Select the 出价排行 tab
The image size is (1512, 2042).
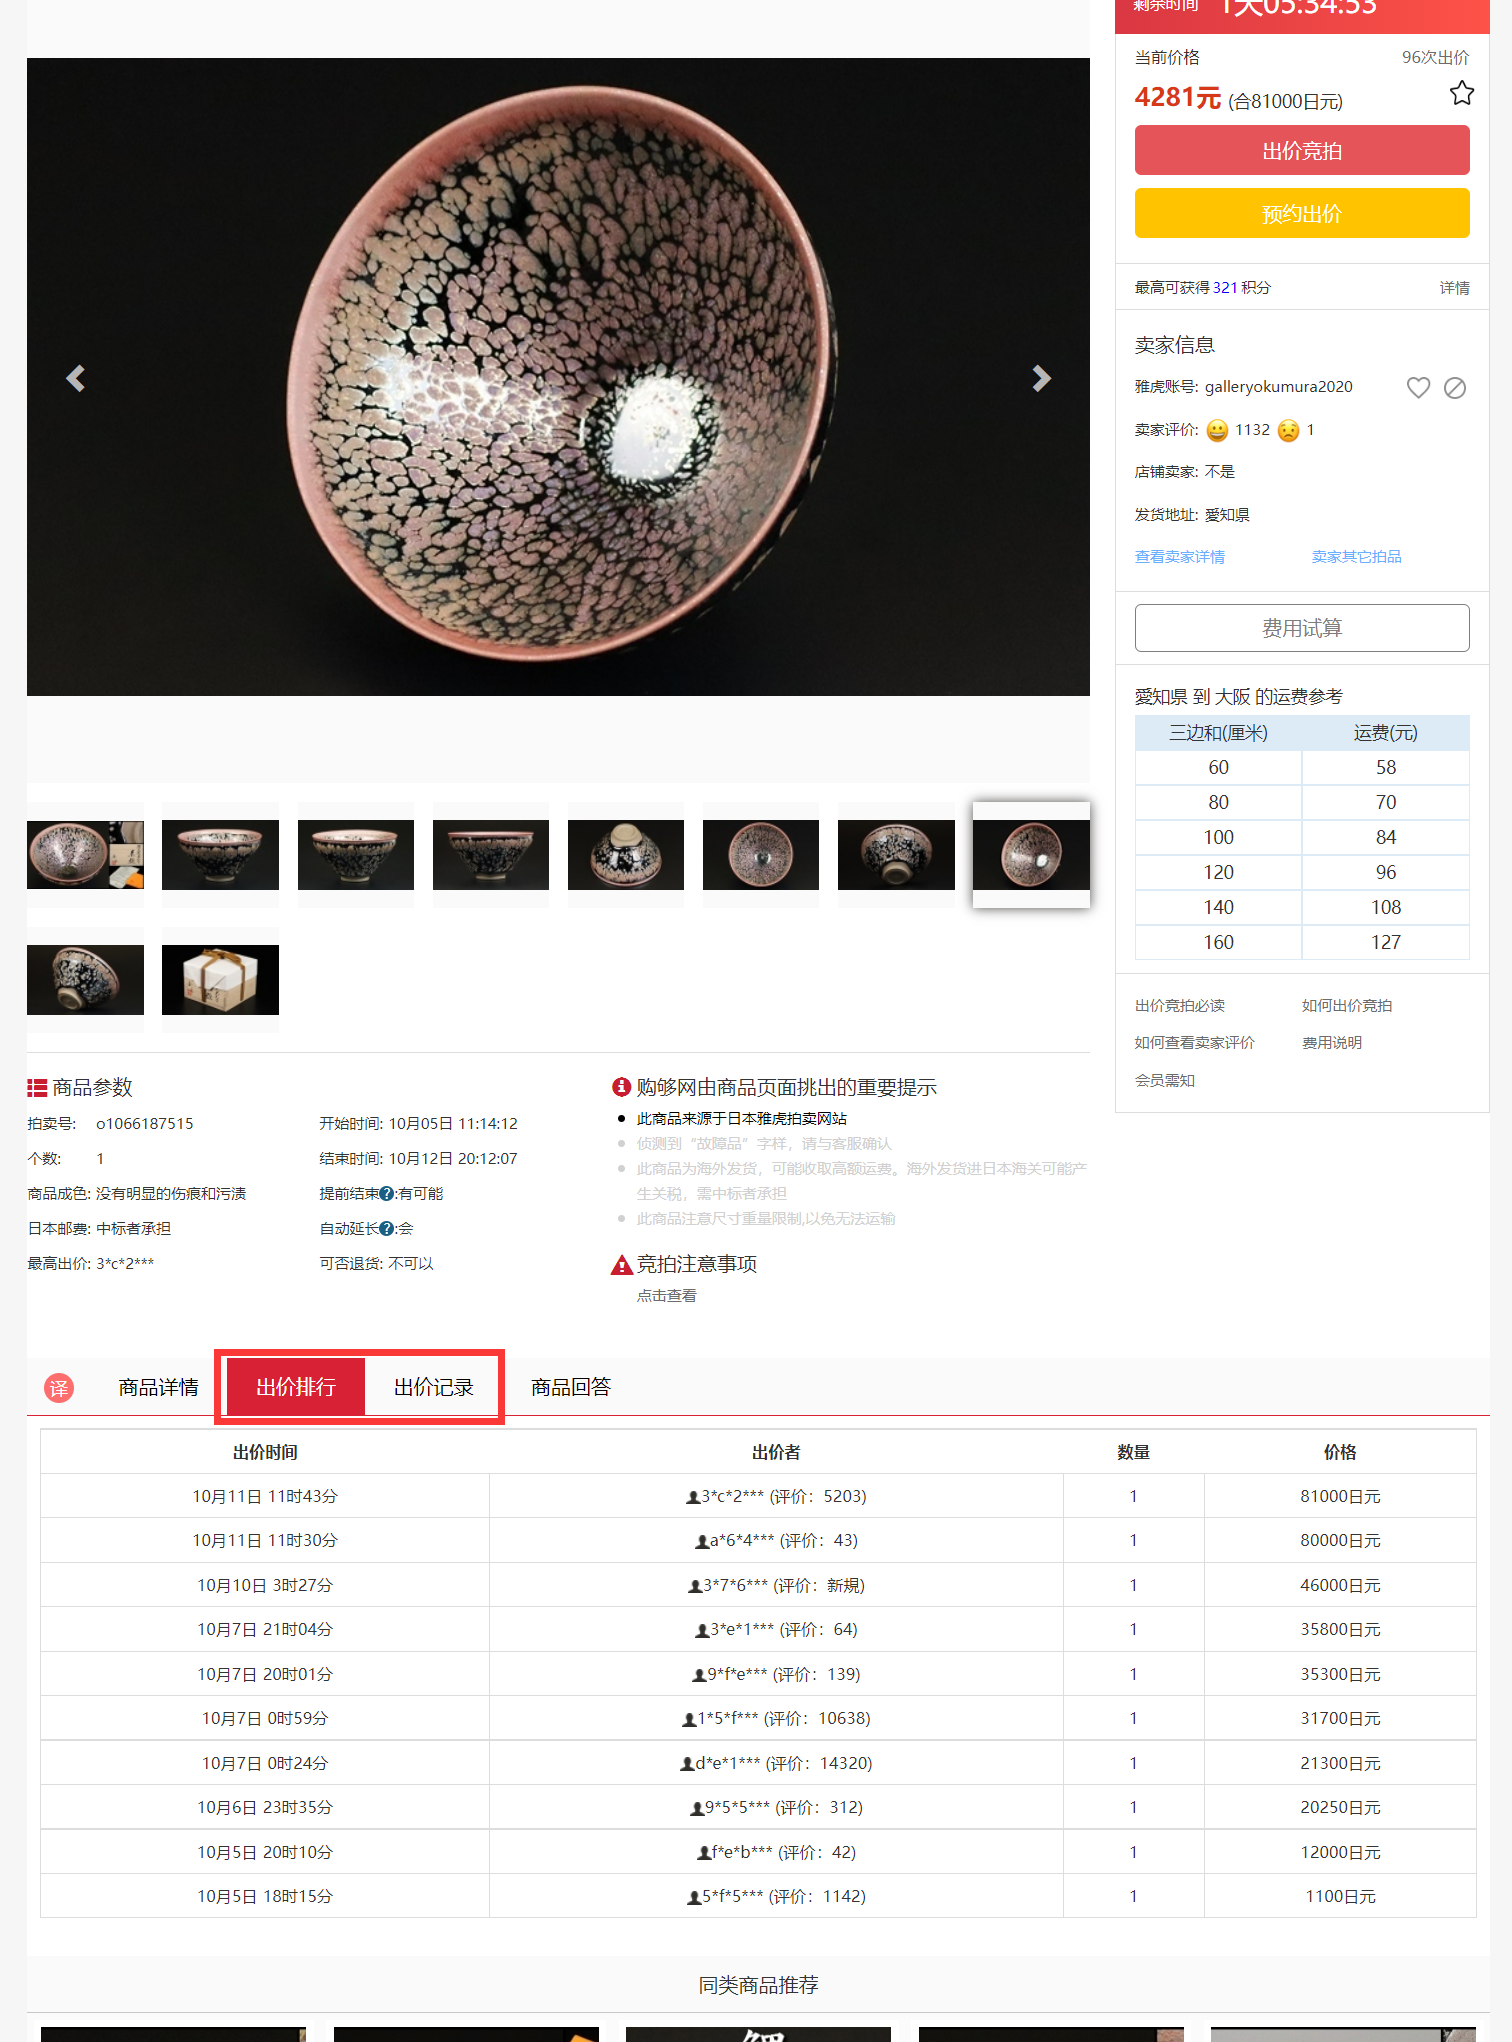point(296,1387)
